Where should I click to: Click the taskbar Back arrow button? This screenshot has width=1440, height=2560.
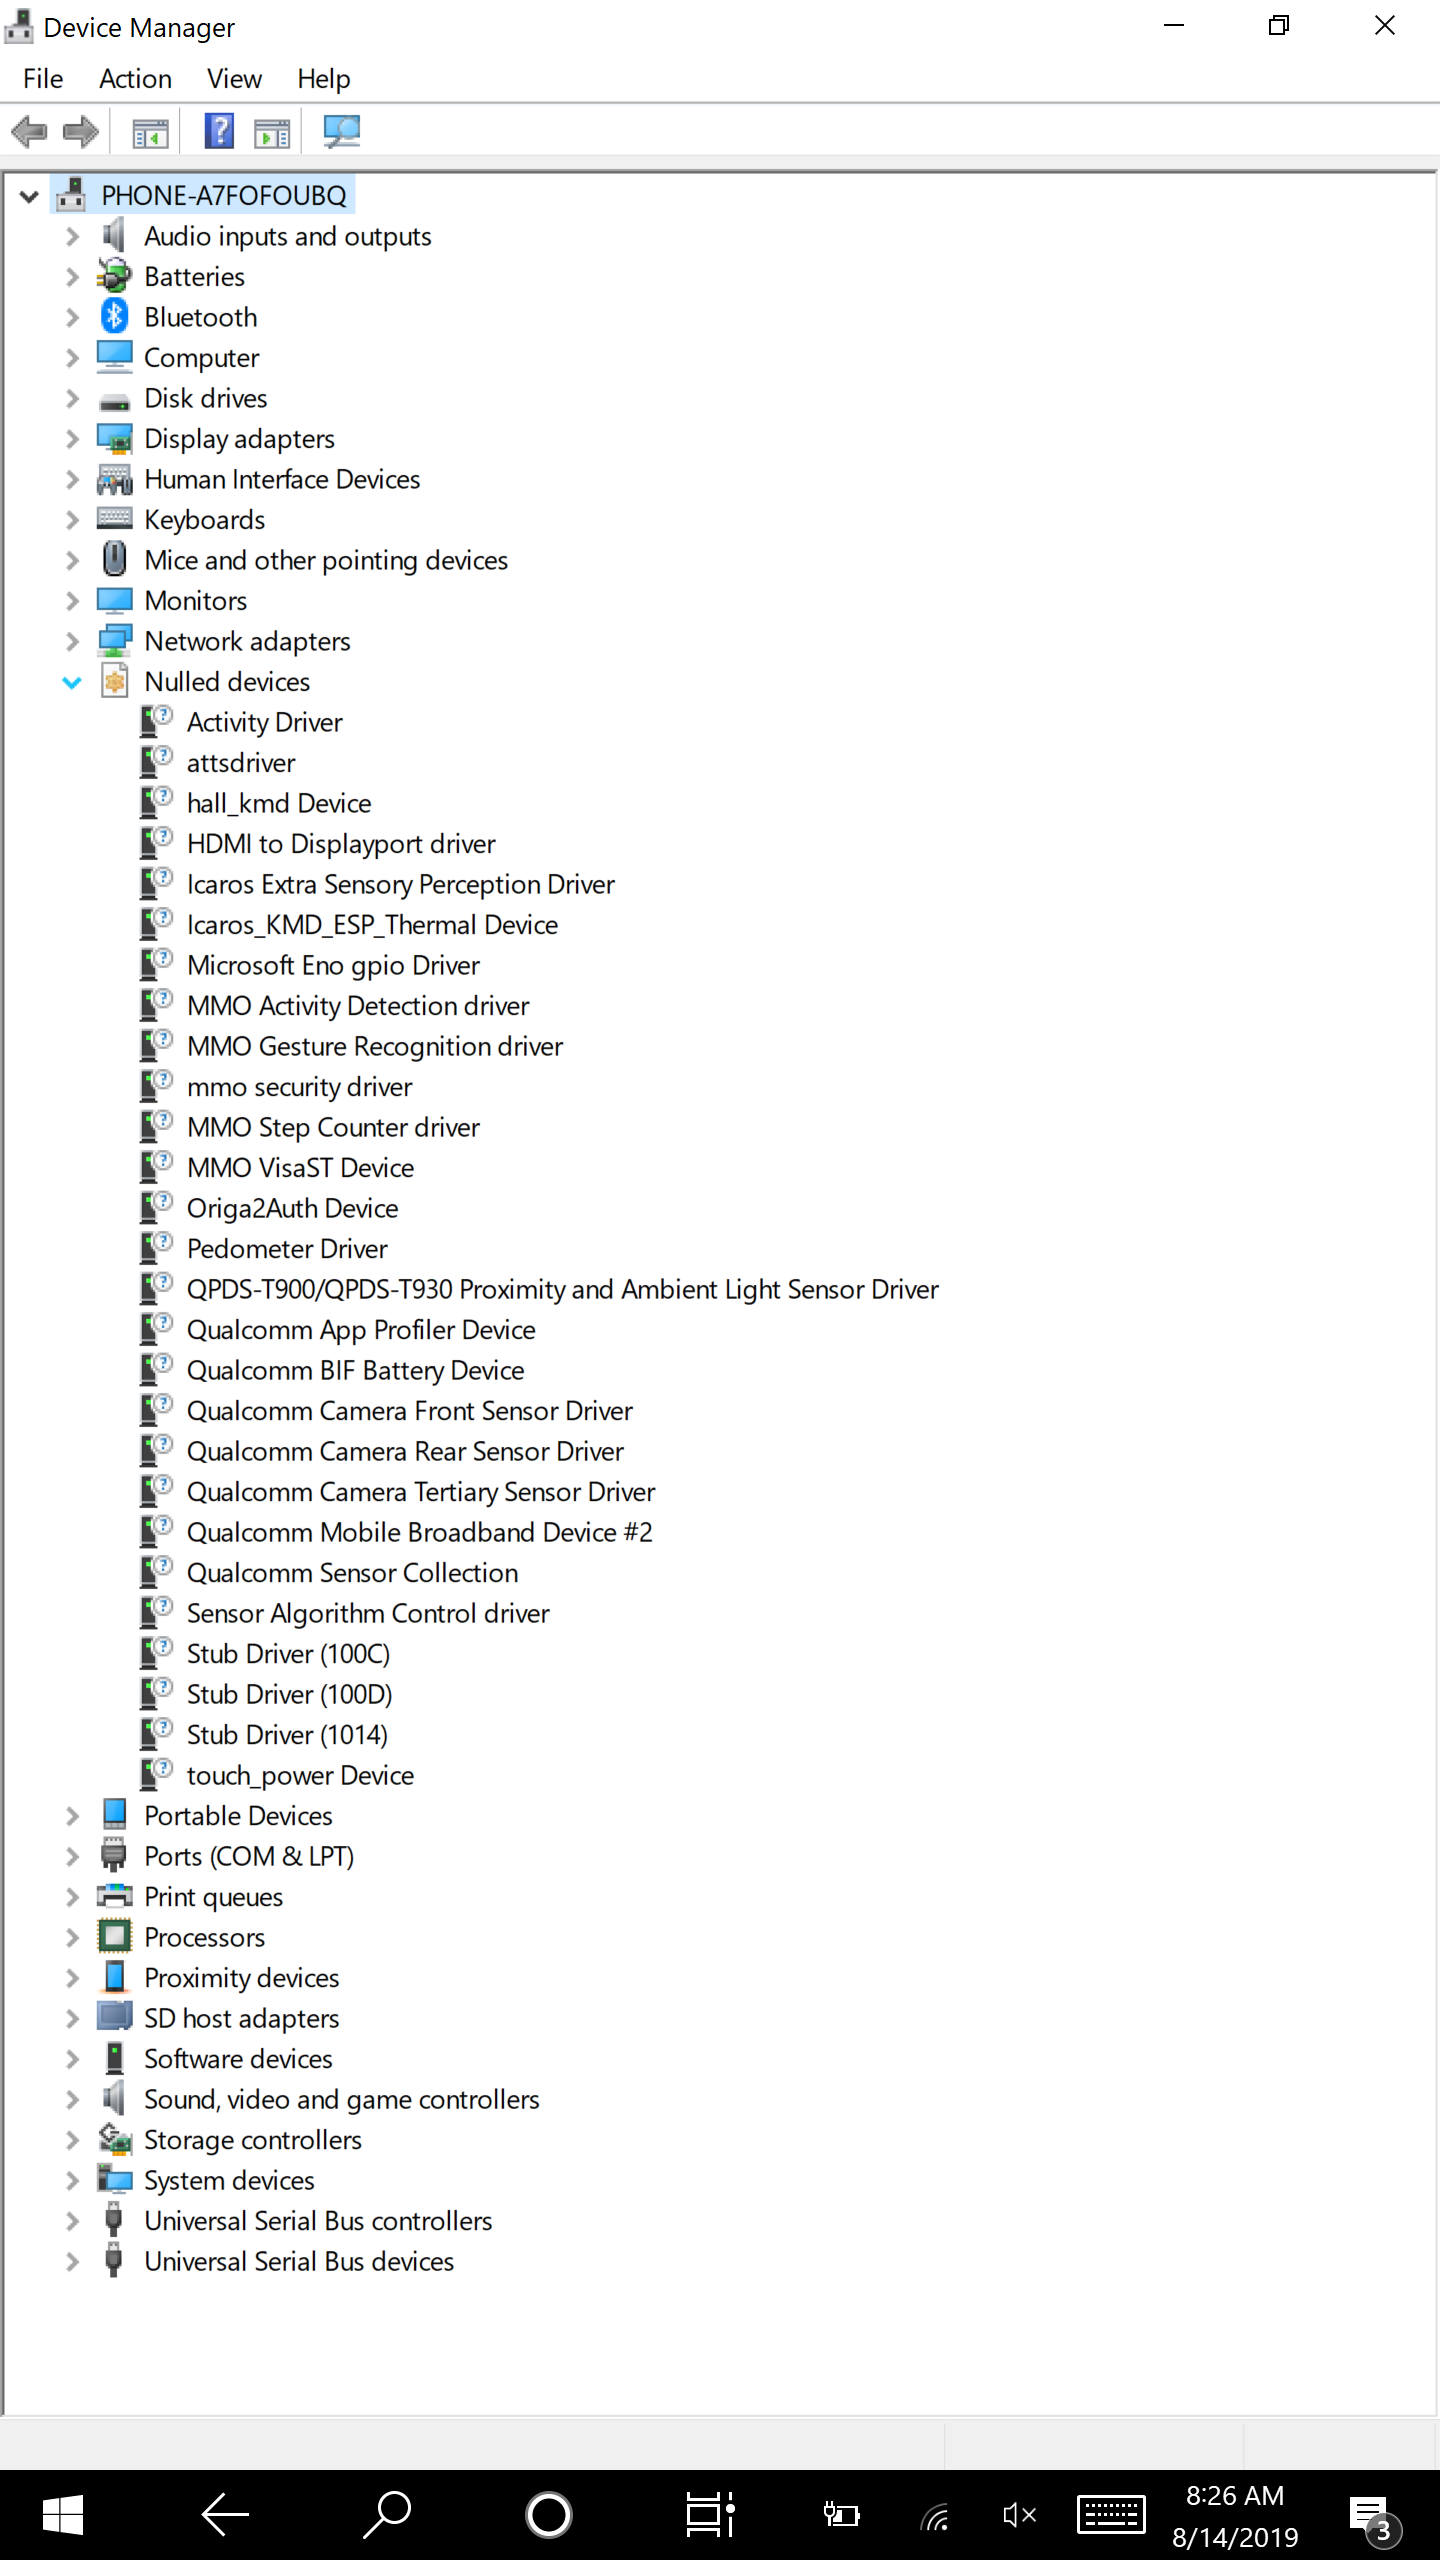(x=225, y=2515)
